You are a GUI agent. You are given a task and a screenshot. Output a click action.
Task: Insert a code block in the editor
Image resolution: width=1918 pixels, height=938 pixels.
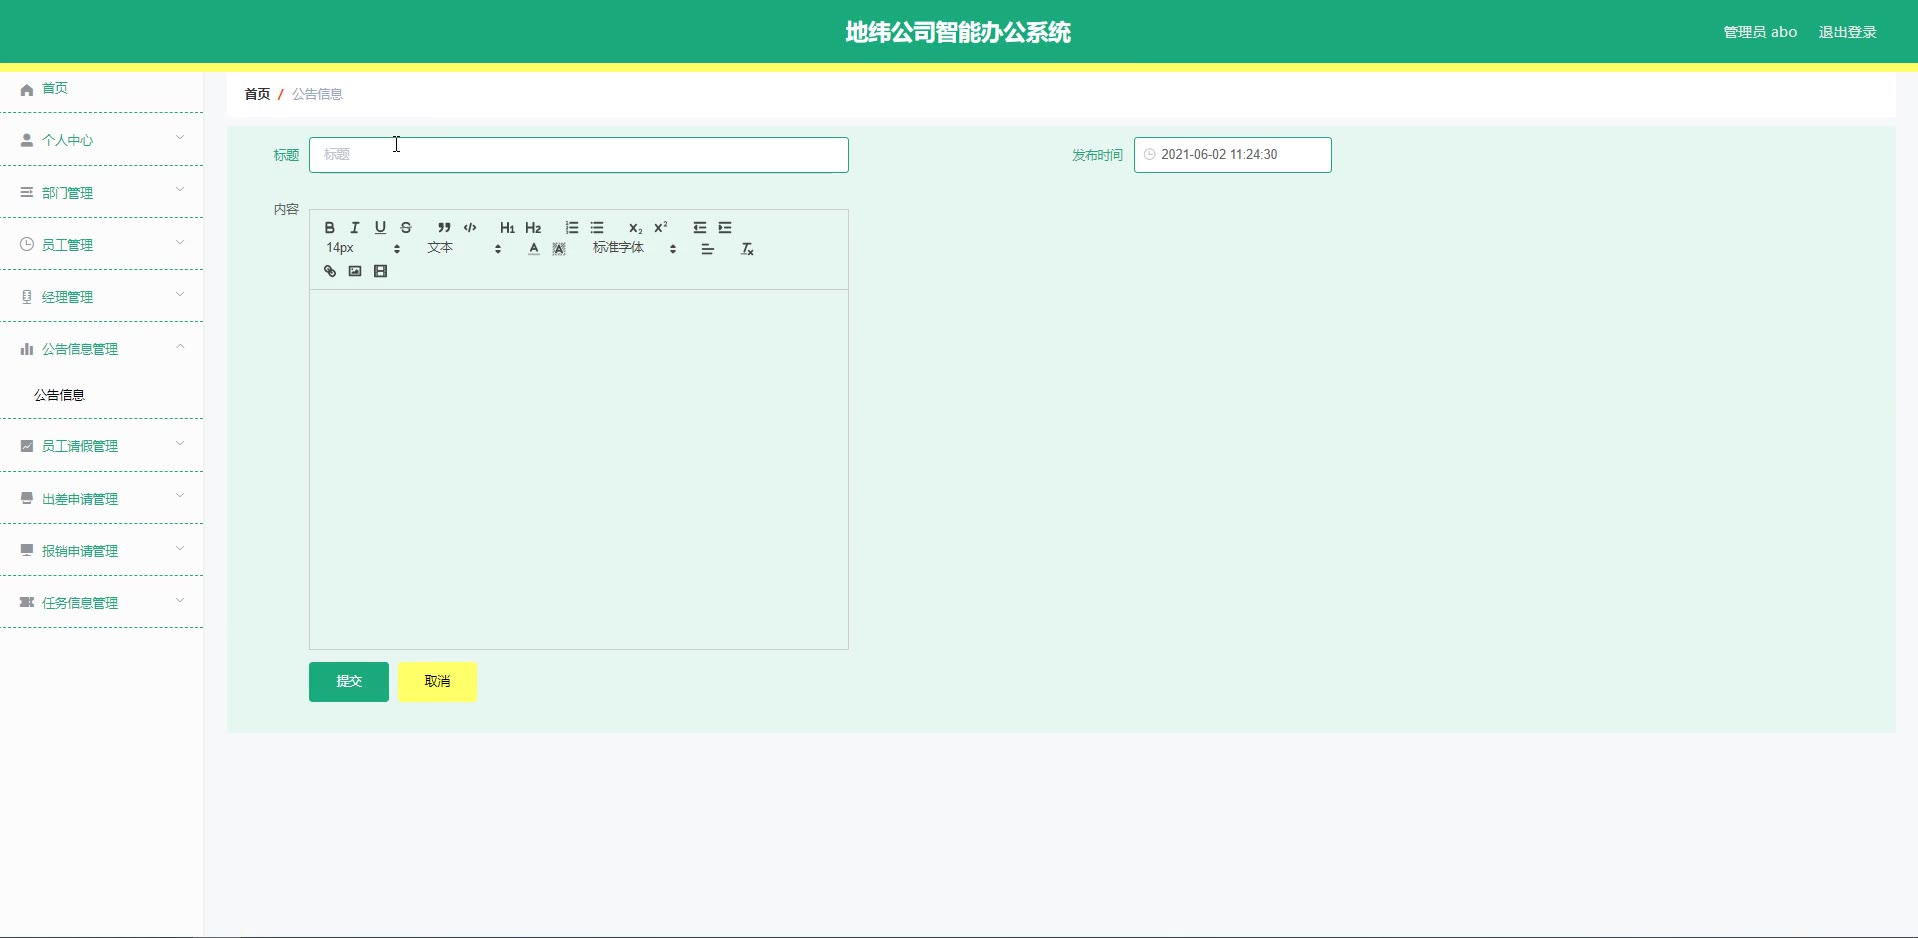[470, 228]
